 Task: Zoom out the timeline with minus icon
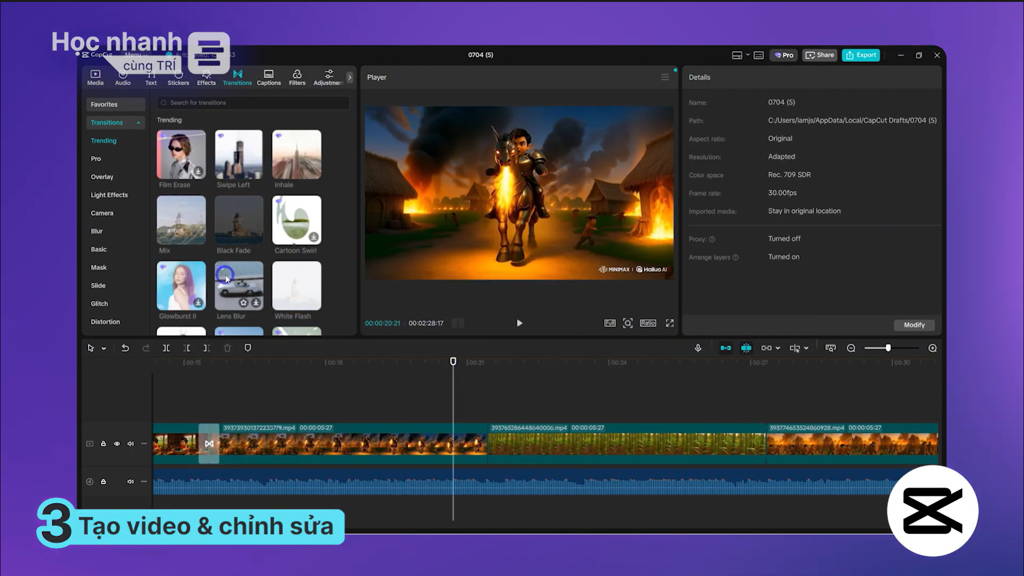pos(851,348)
